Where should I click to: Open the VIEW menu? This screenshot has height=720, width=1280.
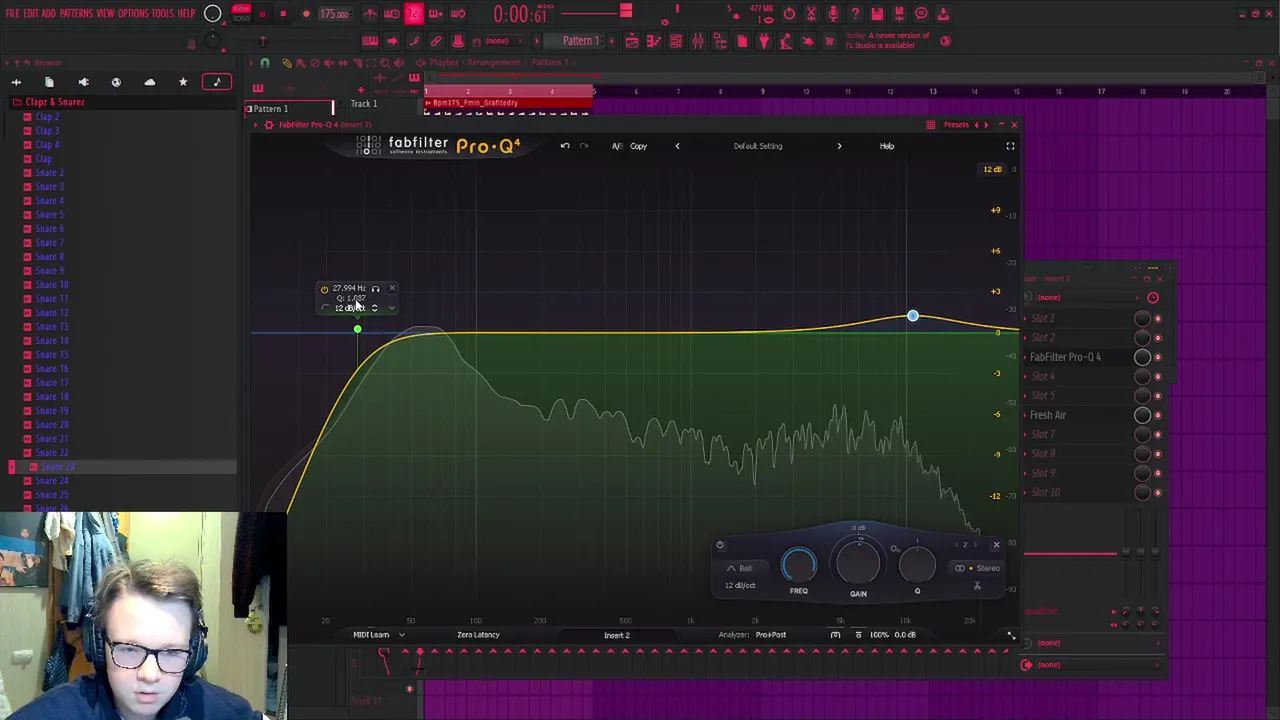[105, 14]
